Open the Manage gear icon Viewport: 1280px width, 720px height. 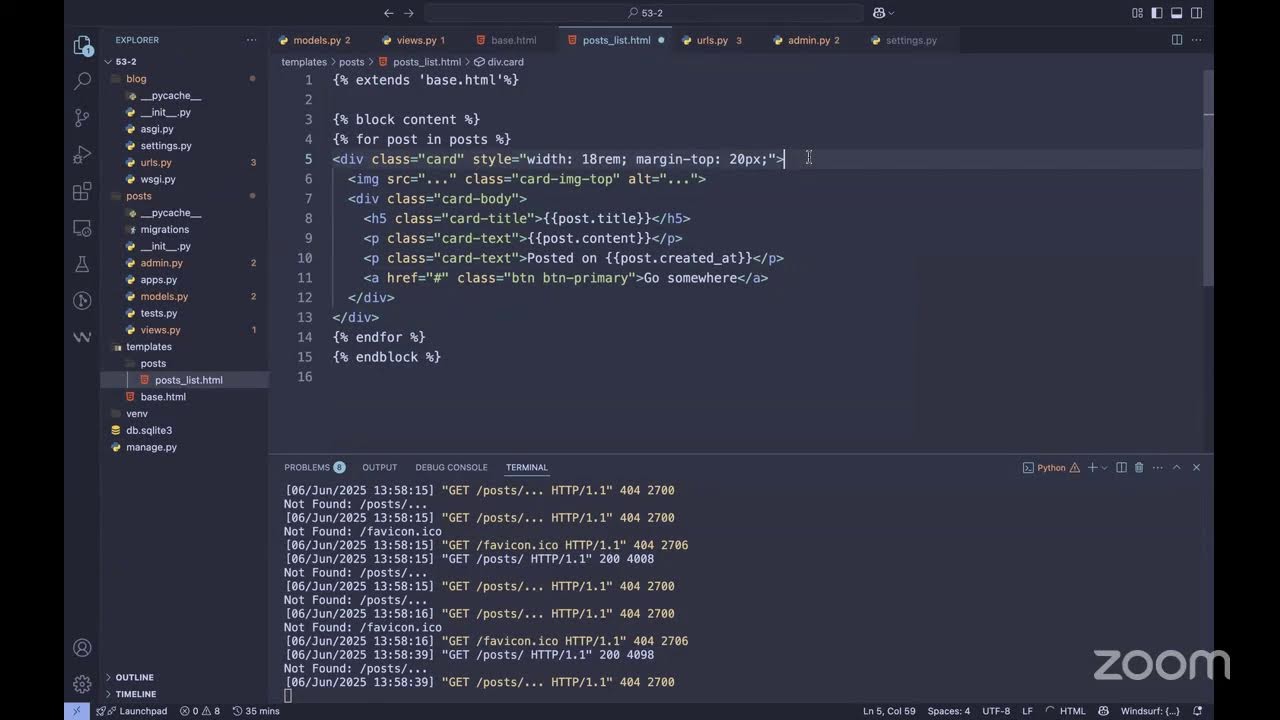pos(83,685)
